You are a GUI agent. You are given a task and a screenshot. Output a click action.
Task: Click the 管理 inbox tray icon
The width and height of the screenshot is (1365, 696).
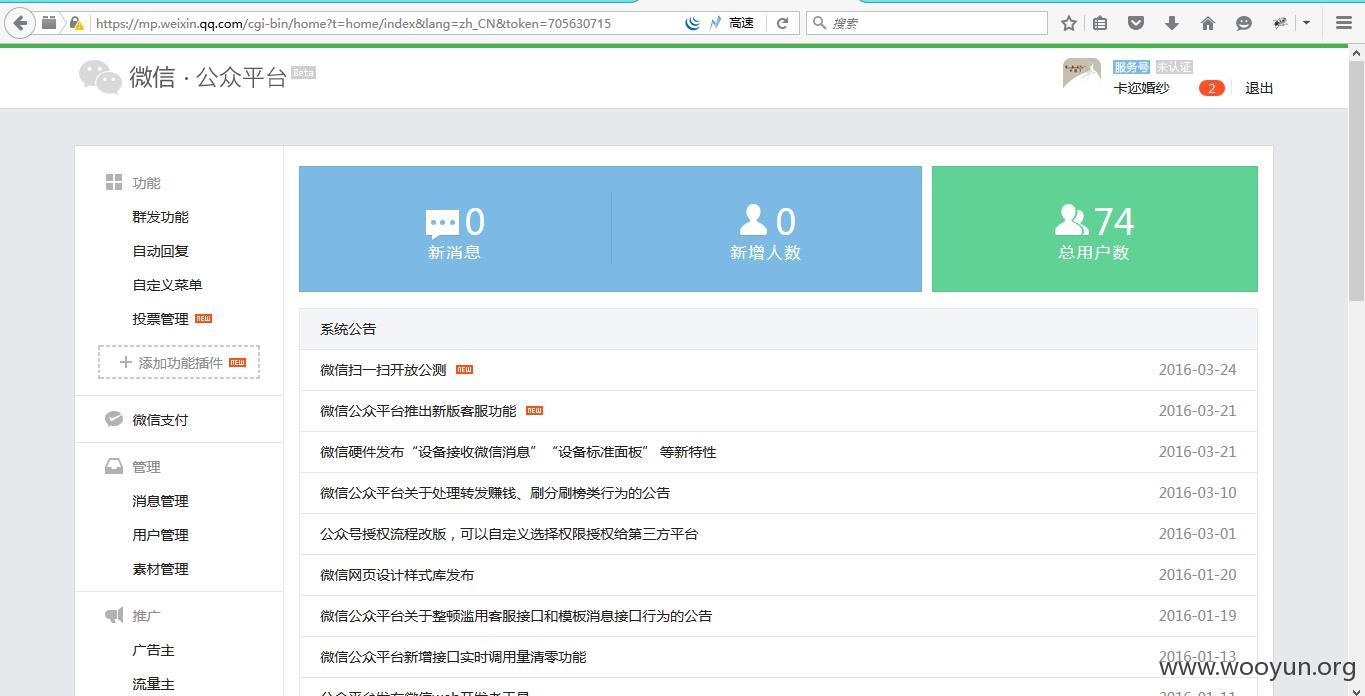(x=114, y=466)
